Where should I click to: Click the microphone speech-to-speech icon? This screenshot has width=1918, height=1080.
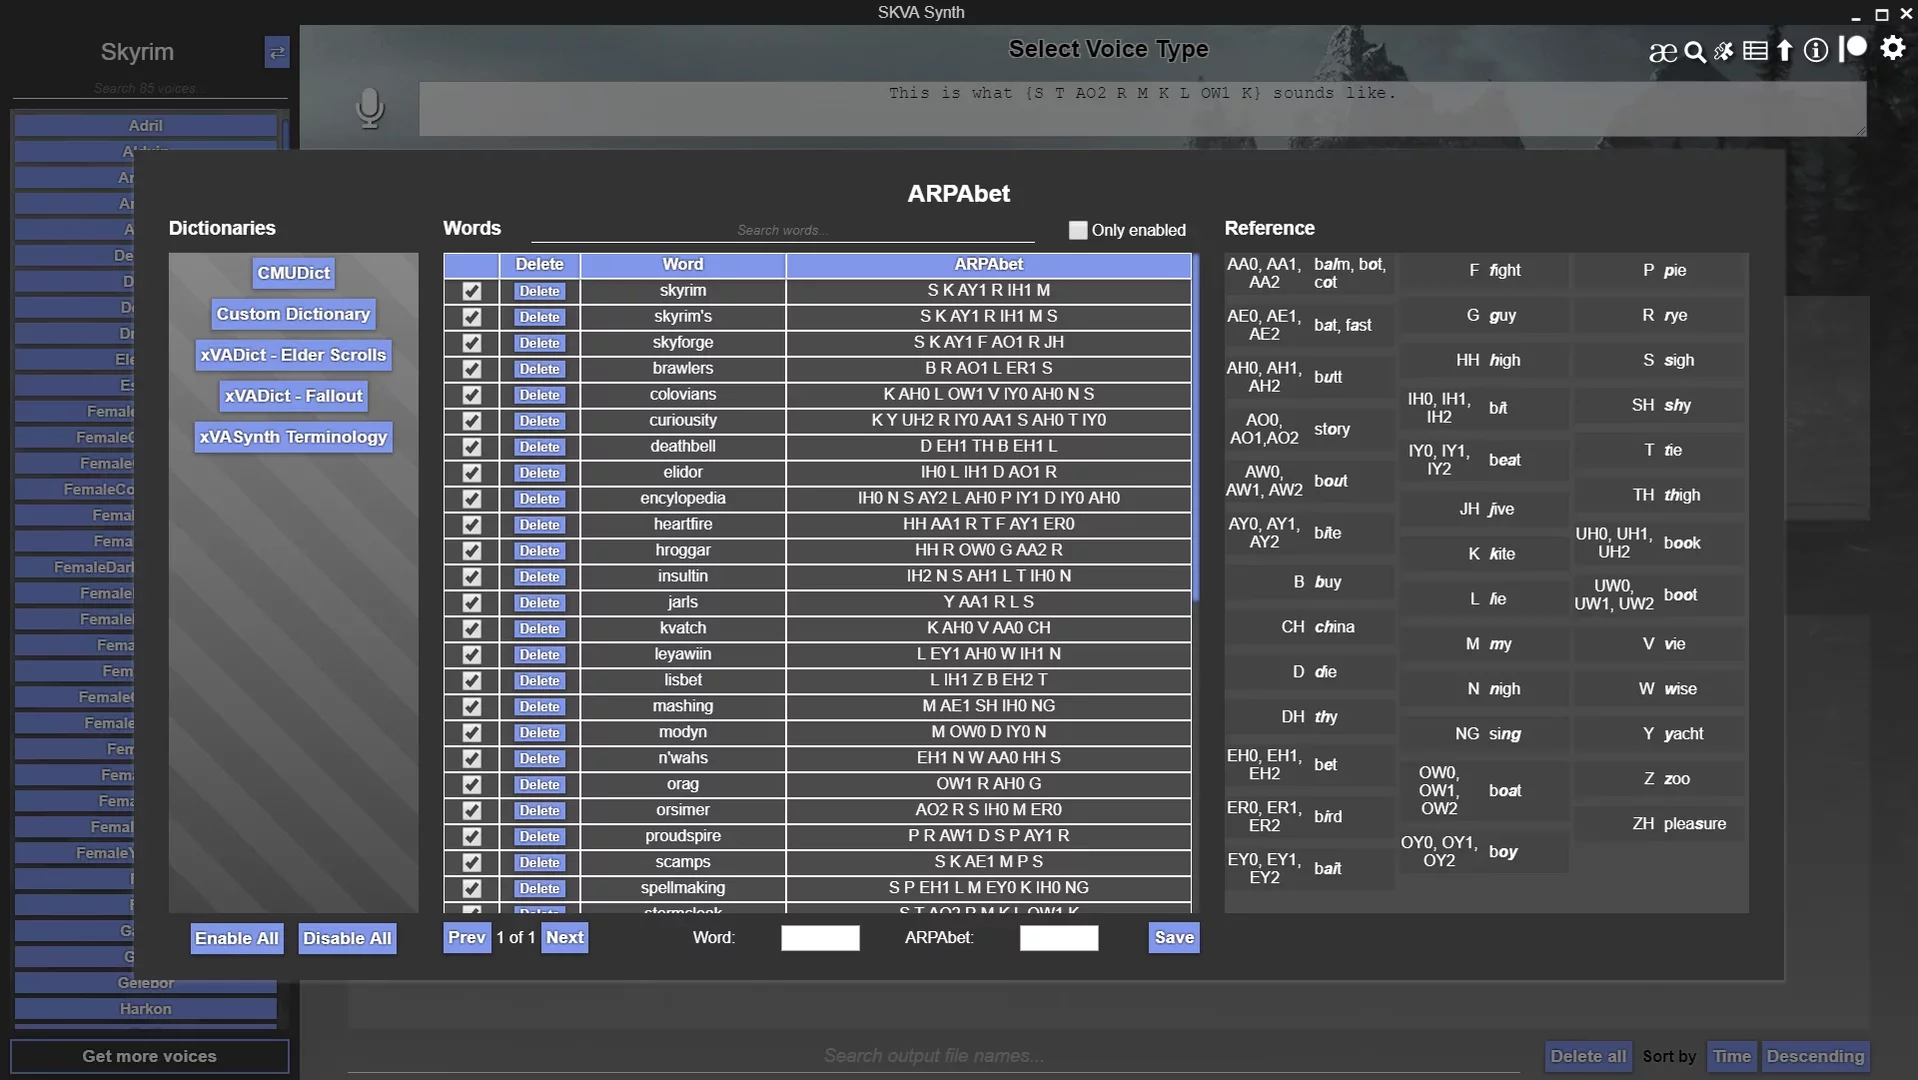coord(370,108)
